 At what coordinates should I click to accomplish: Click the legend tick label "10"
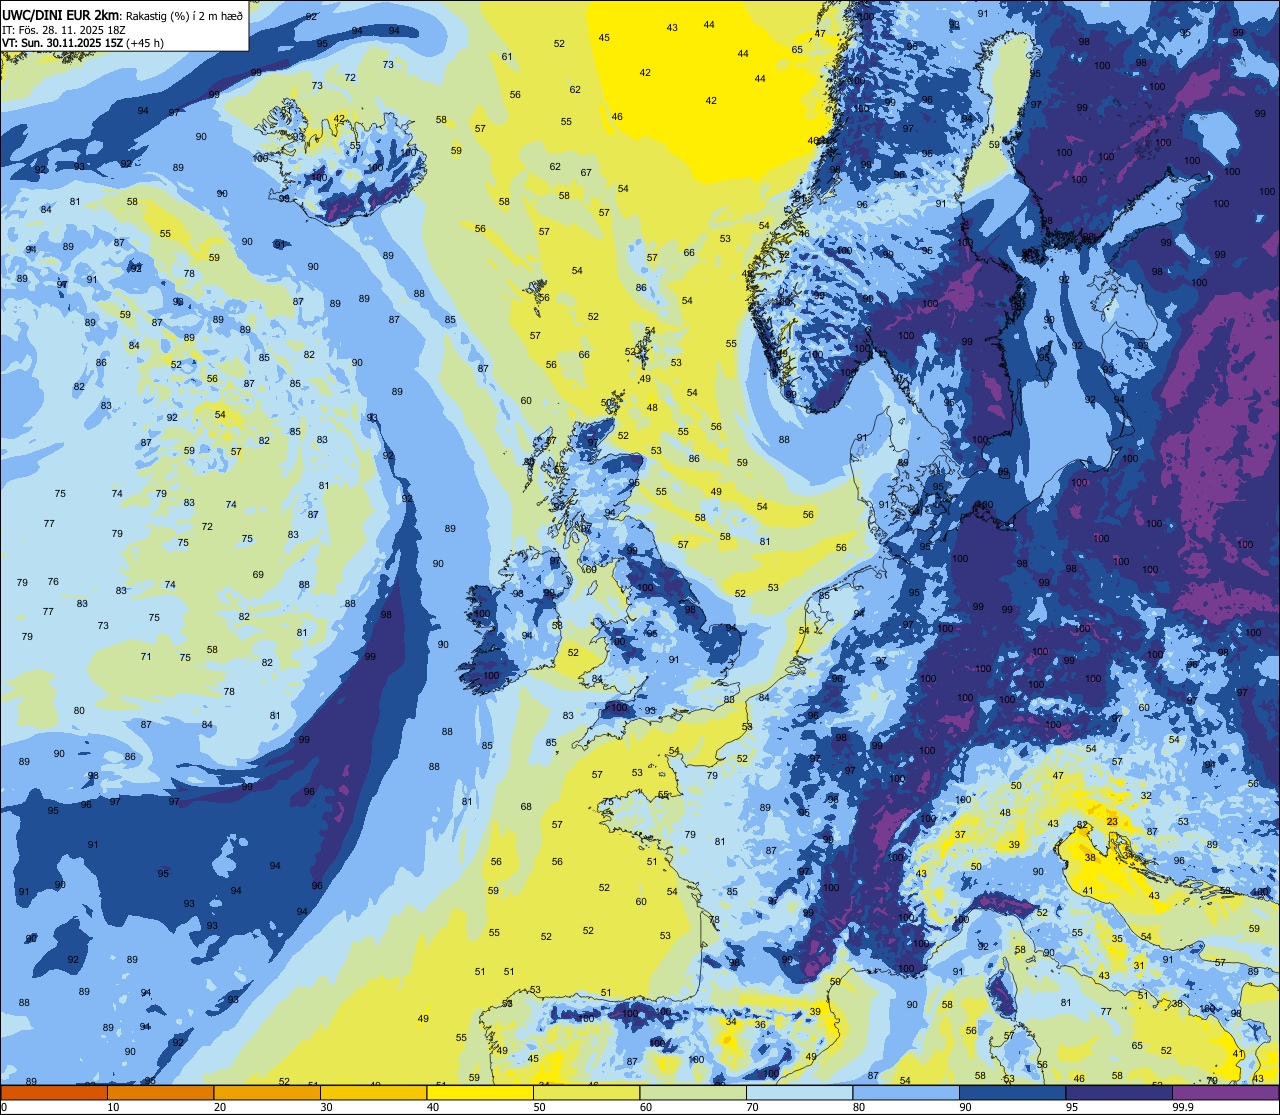(x=114, y=1107)
